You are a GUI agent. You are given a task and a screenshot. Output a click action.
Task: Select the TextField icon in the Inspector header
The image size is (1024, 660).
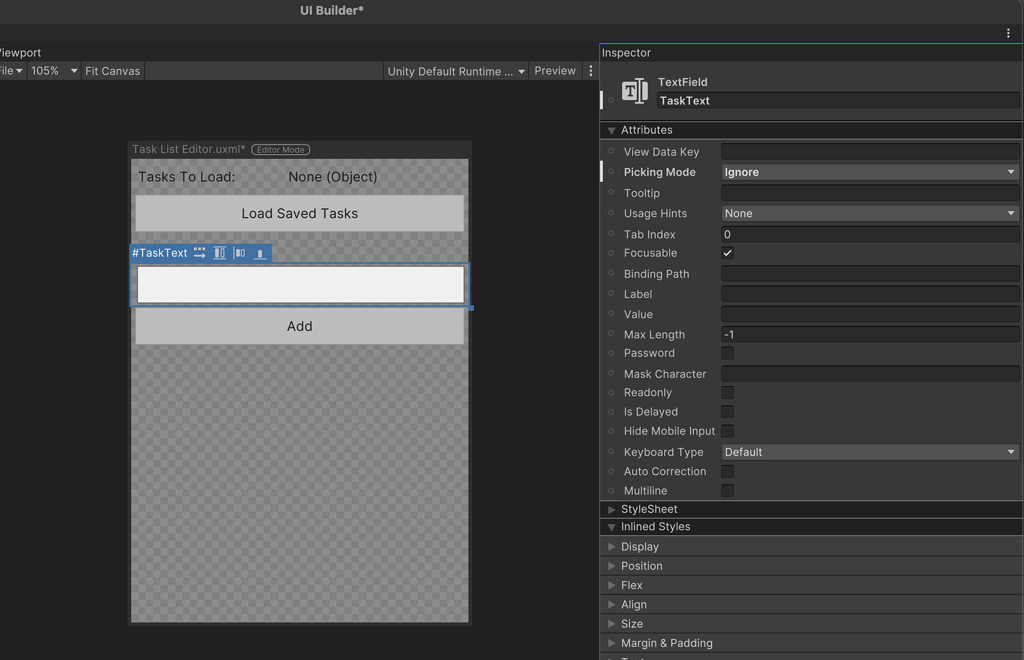click(x=634, y=90)
